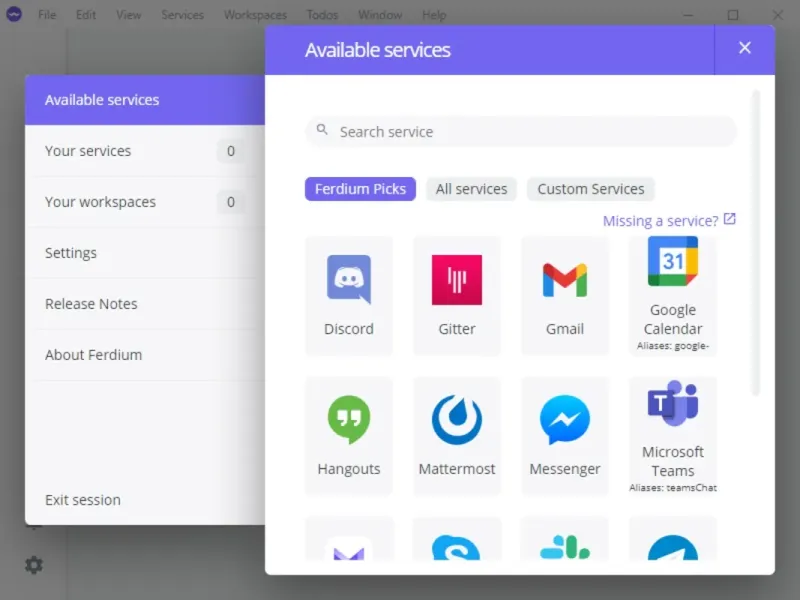Select the Slack service icon
Screen dimensions: 800x600
[x=565, y=547]
